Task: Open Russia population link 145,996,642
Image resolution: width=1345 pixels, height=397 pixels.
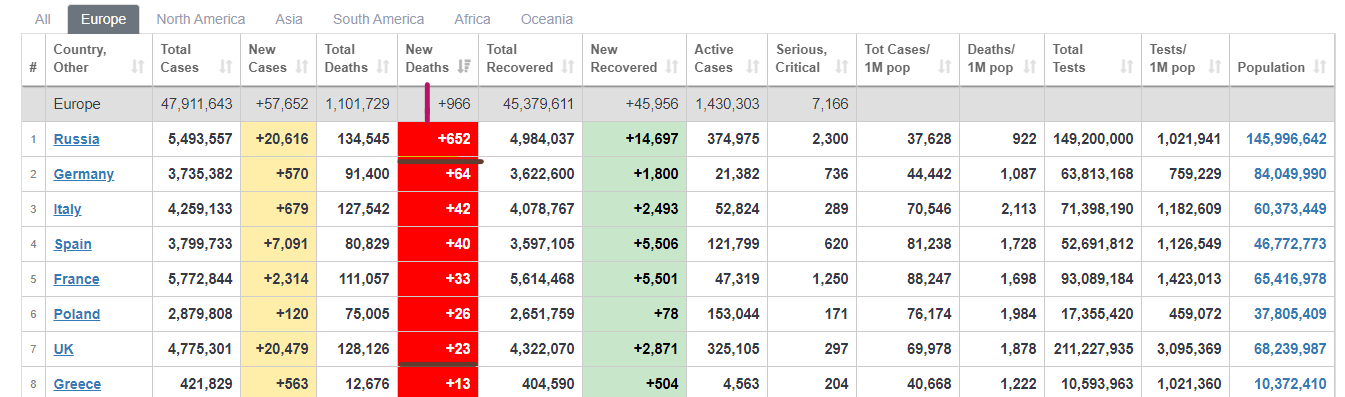Action: (1286, 139)
